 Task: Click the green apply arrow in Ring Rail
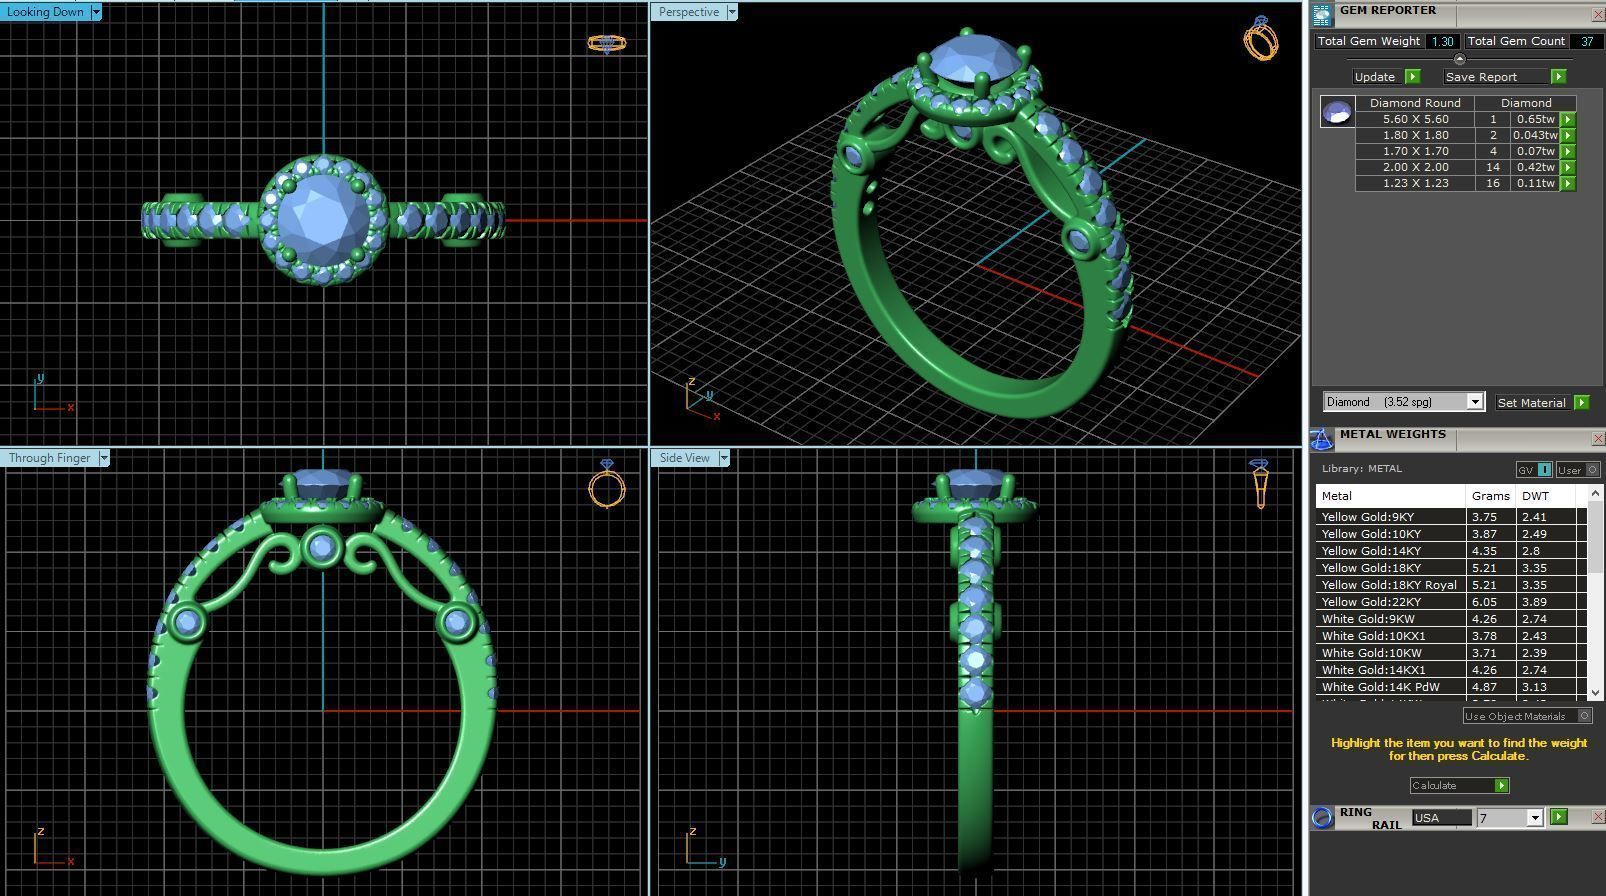pos(1558,817)
